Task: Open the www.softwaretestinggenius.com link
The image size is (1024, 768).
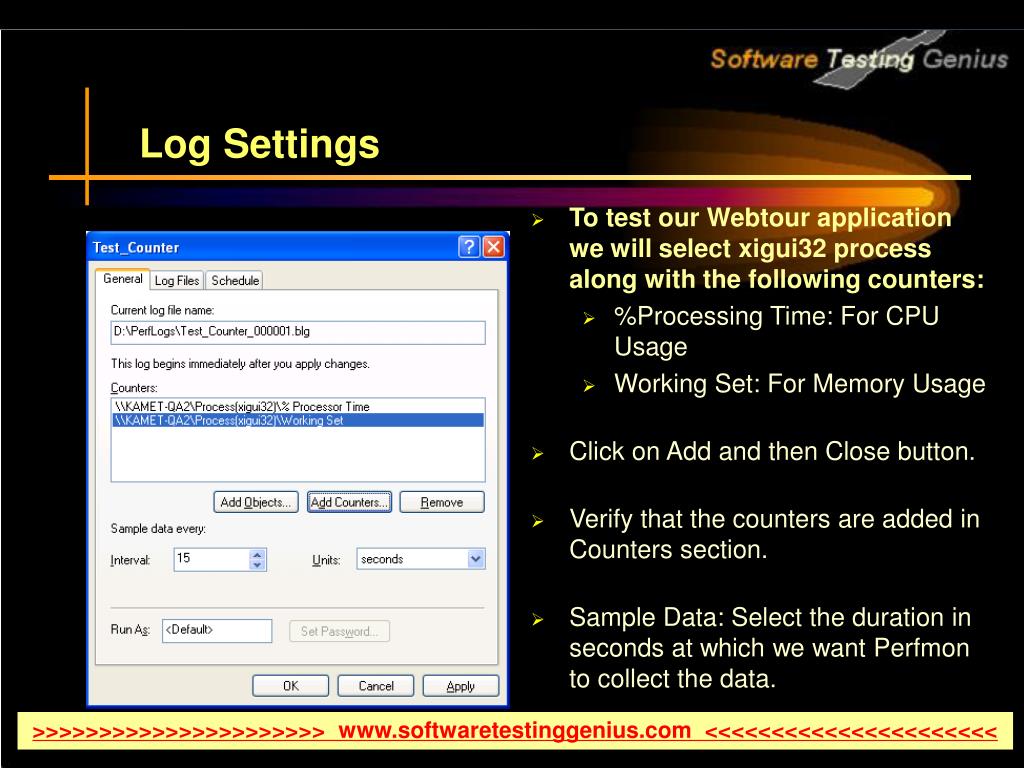Action: point(515,730)
